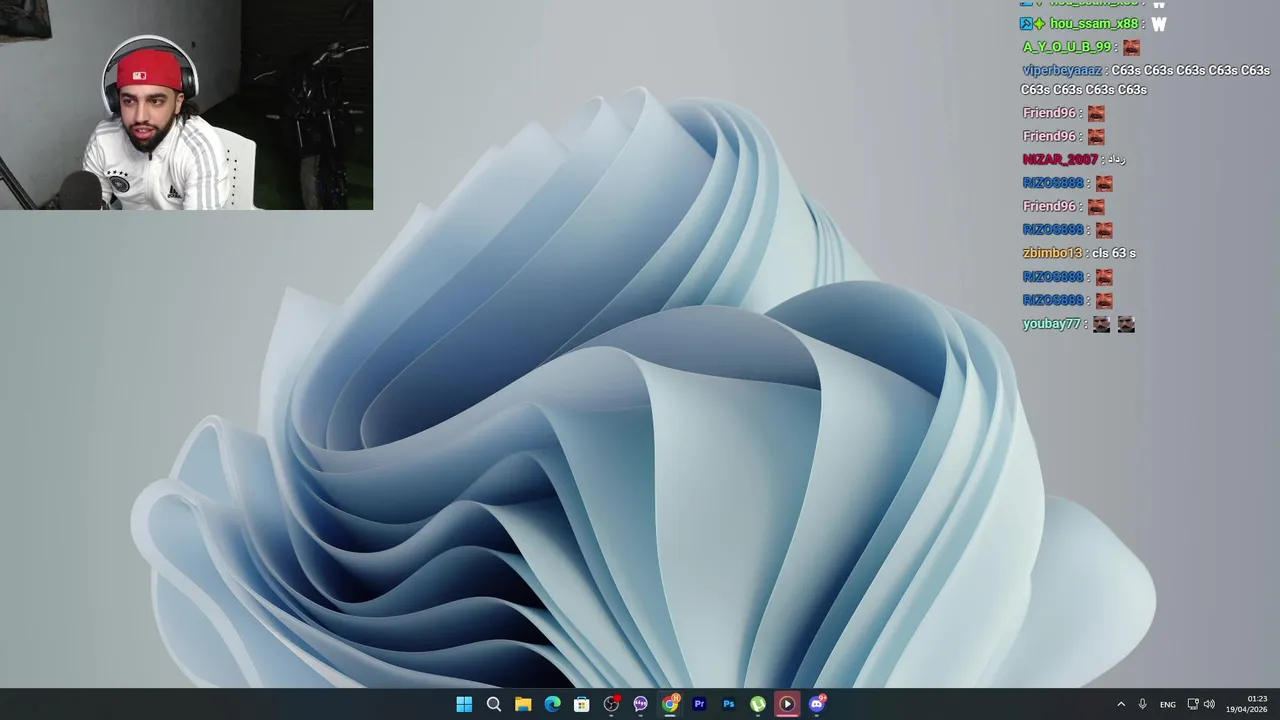
Task: Click username viperbeyaaaz in chat
Action: (1062, 70)
